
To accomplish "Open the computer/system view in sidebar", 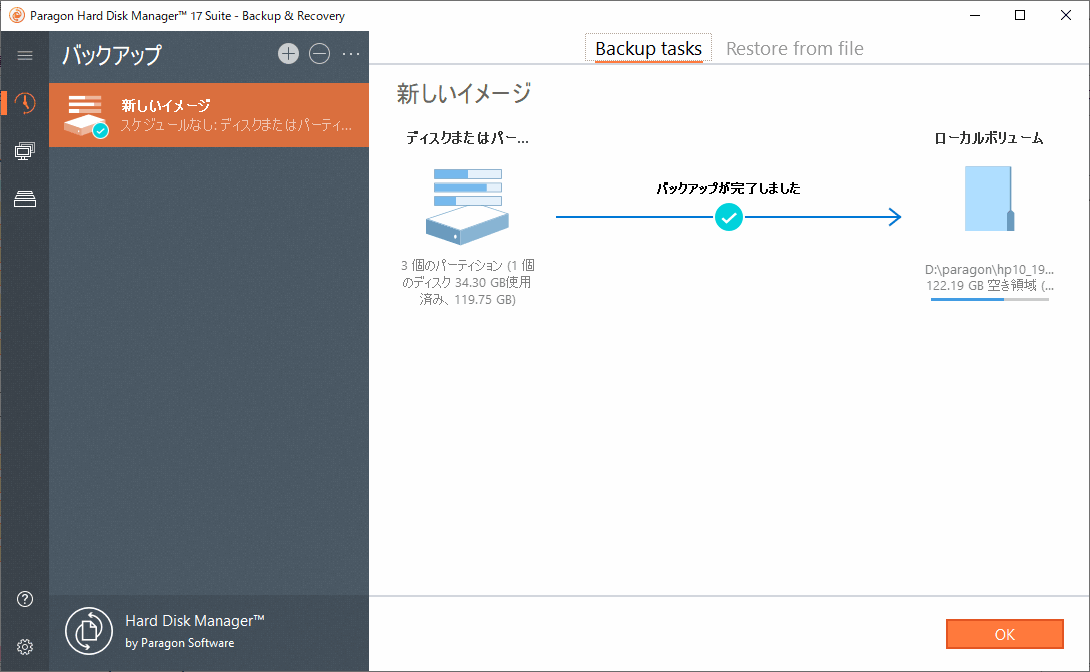I will tap(23, 151).
